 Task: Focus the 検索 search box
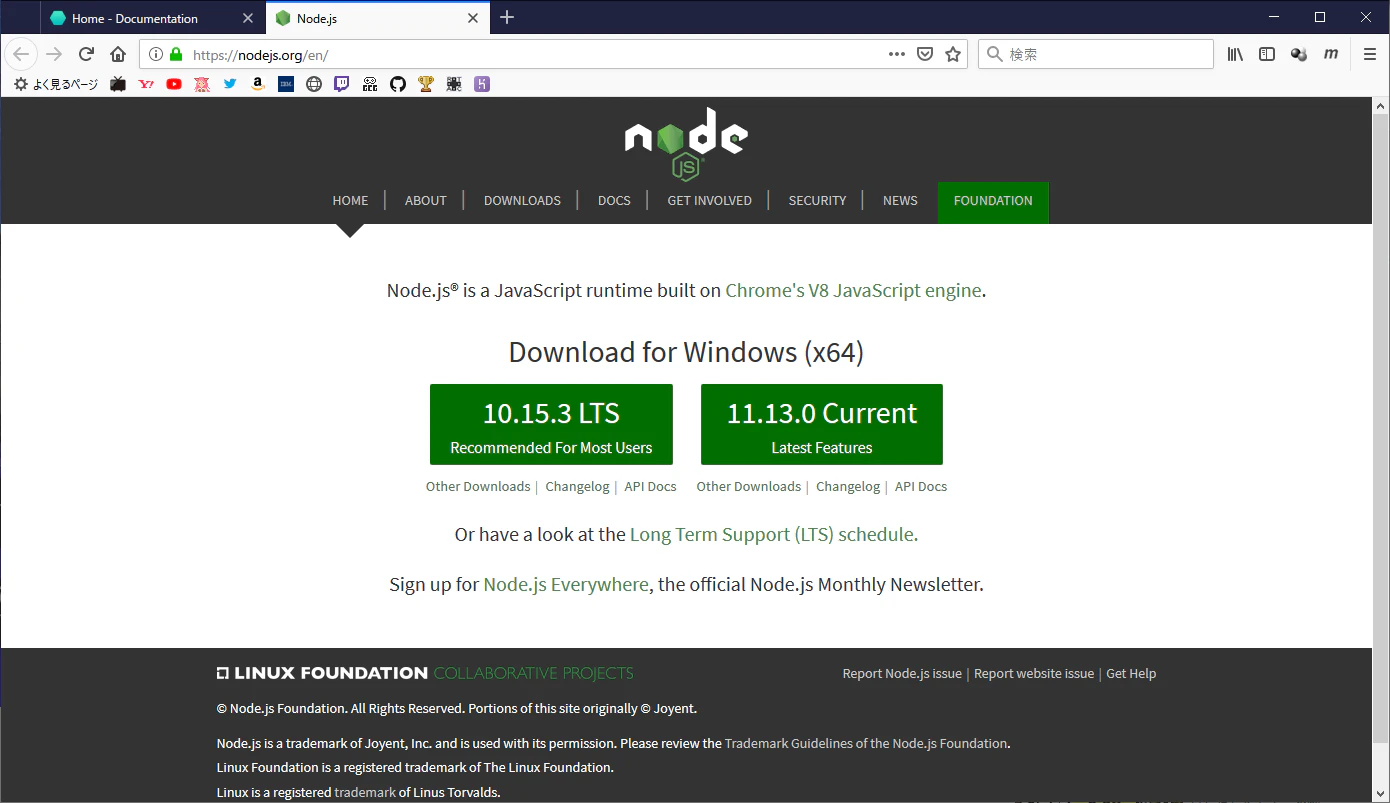[1096, 54]
